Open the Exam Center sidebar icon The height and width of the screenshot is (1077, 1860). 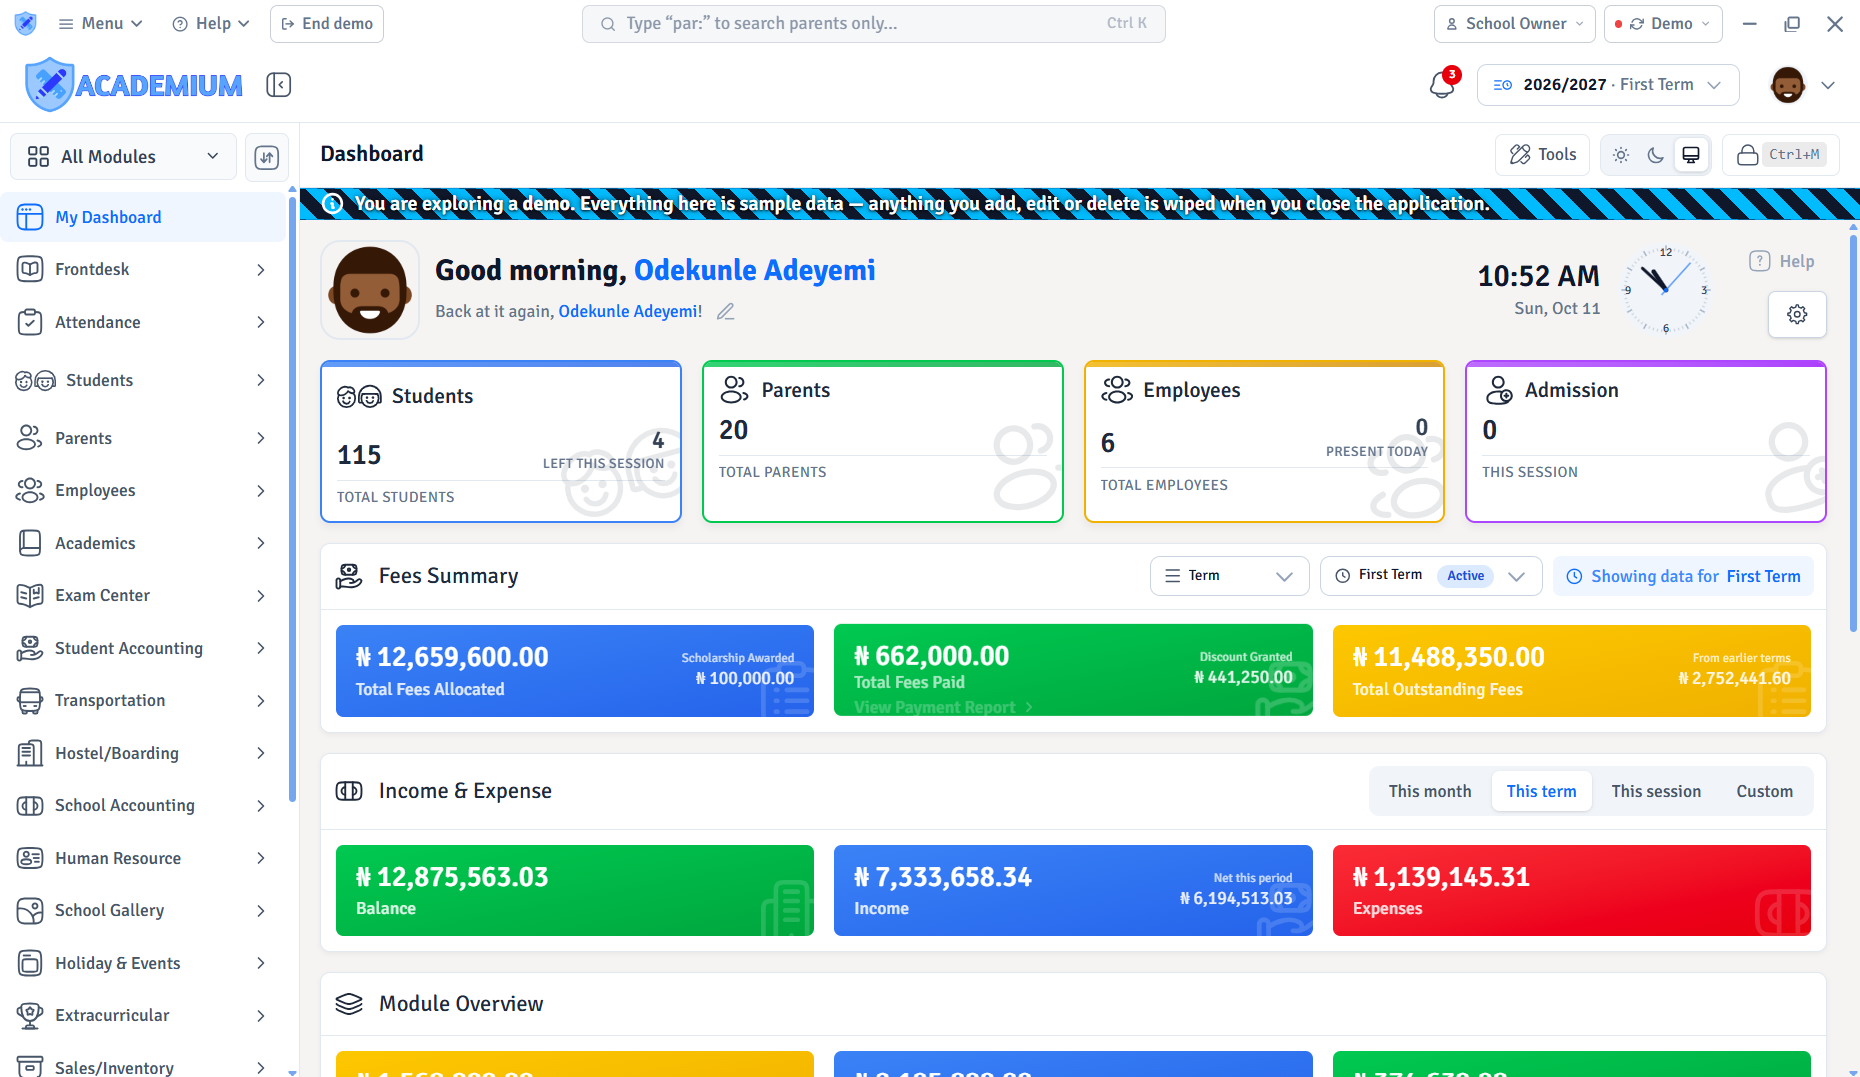(30, 596)
